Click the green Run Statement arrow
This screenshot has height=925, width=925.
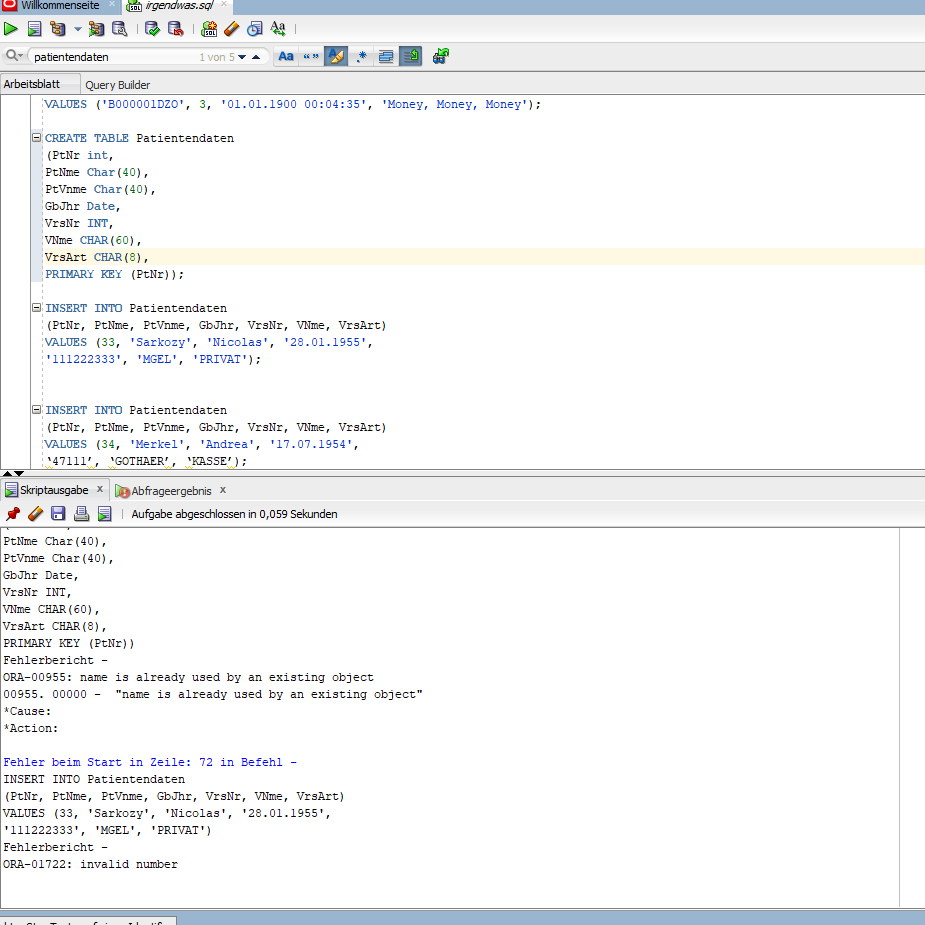point(11,28)
